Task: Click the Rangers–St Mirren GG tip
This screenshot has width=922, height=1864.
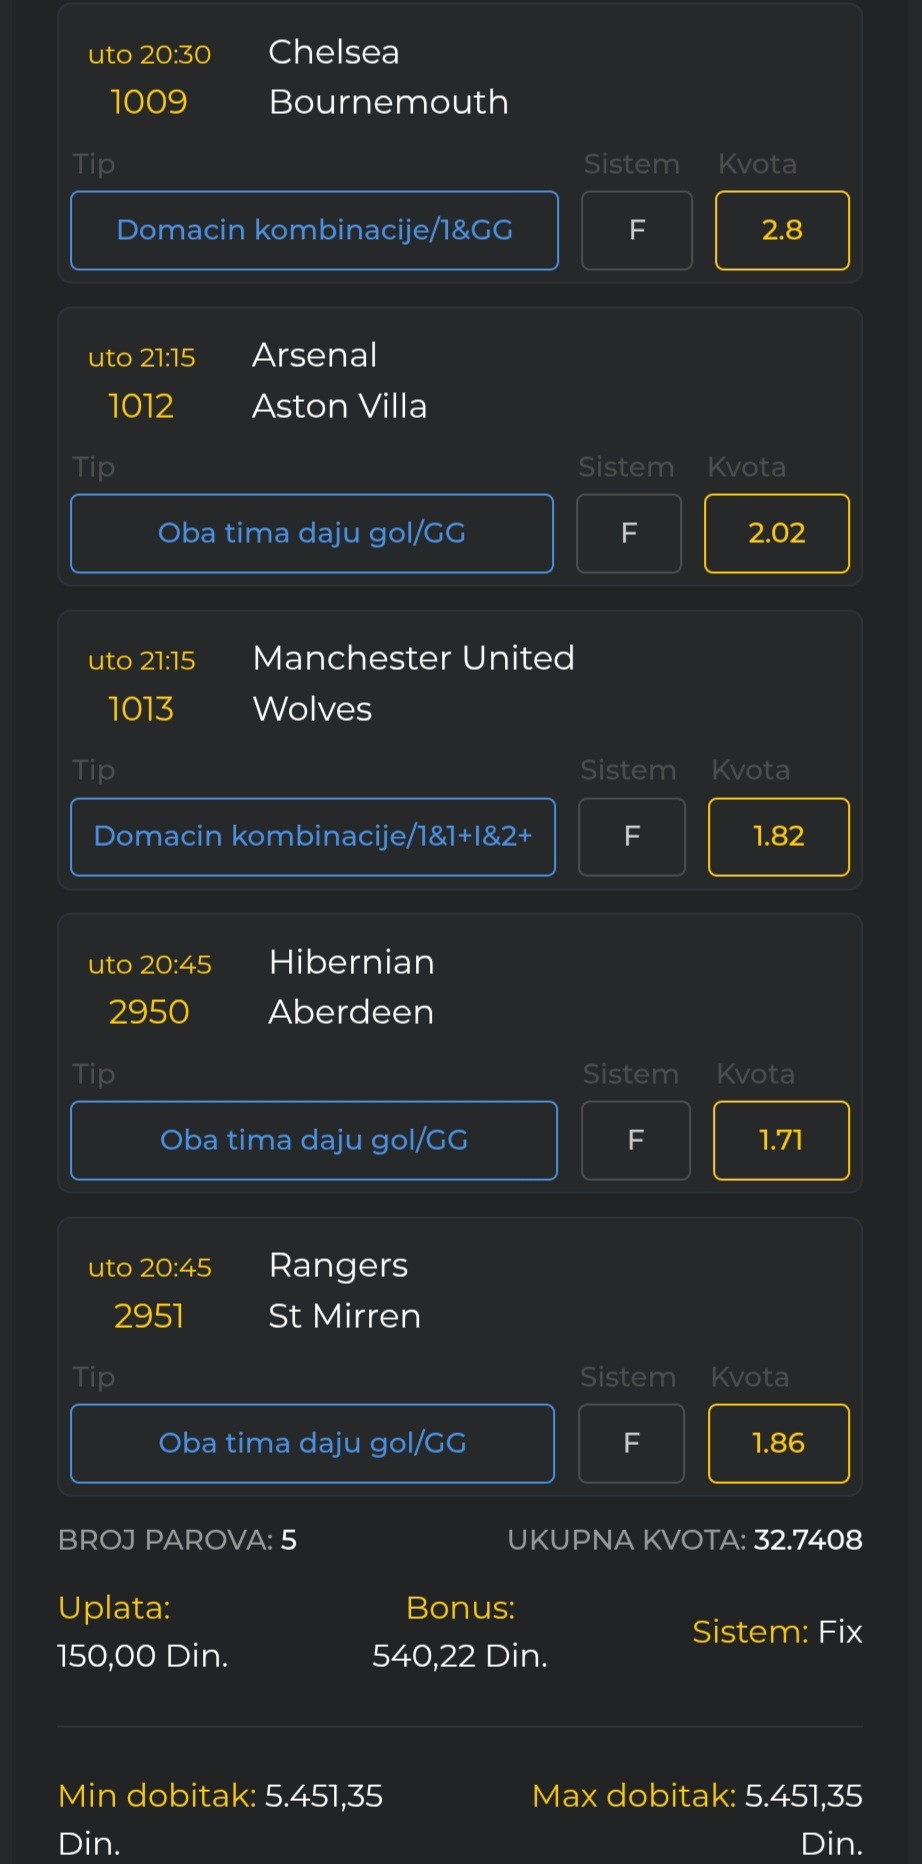Action: (312, 1443)
